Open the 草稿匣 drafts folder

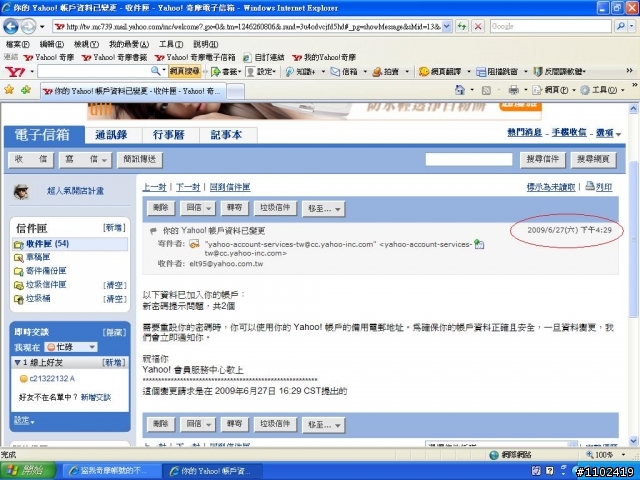click(38, 258)
